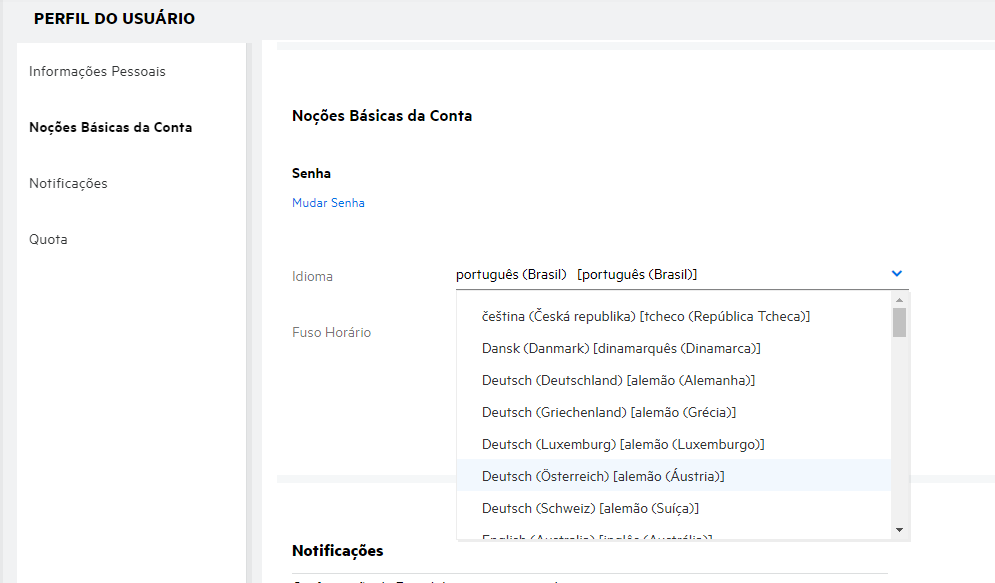This screenshot has width=995, height=583.
Task: Go to Noções Básicas da Conta in the sidebar
Action: coord(110,128)
